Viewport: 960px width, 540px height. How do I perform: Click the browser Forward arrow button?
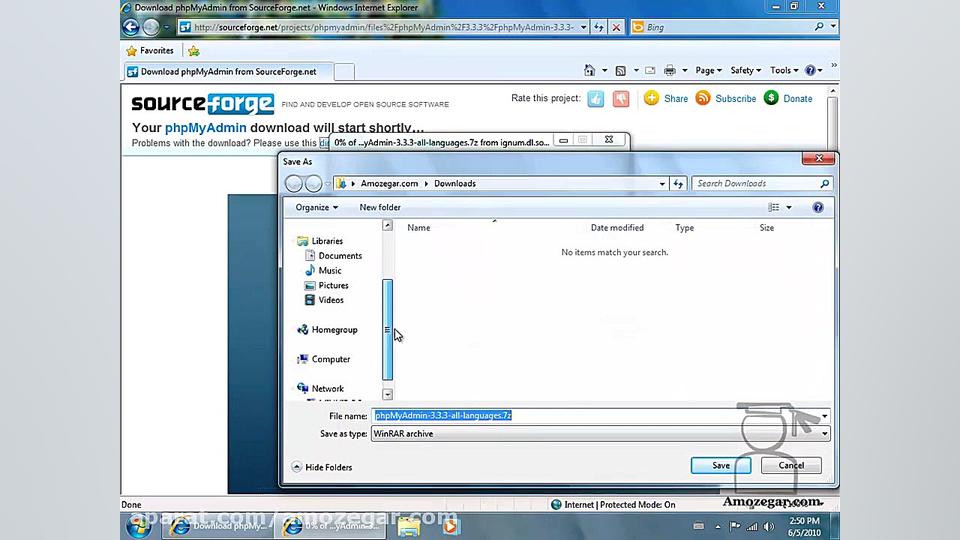tap(151, 27)
